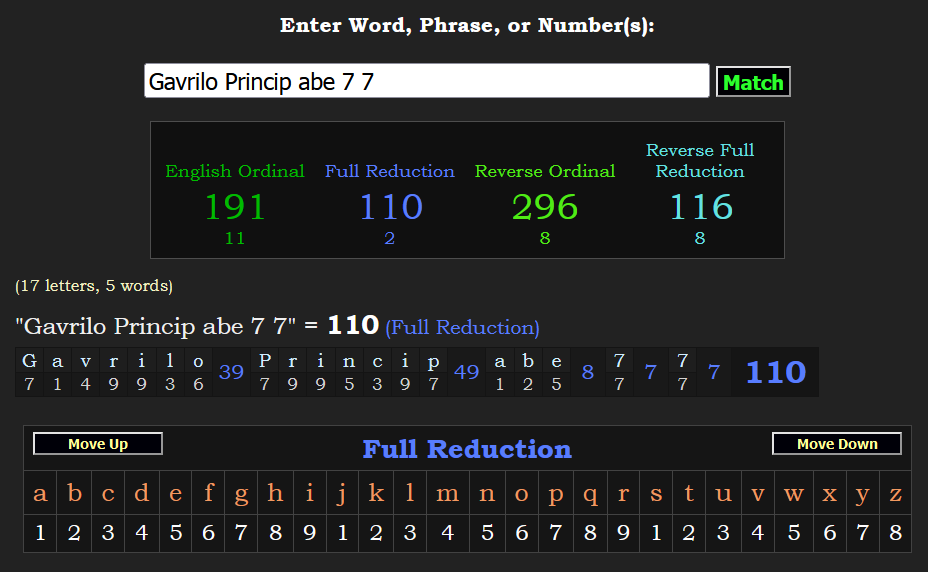
Task: Select the Reverse Full Reduction cipher label
Action: tap(700, 160)
